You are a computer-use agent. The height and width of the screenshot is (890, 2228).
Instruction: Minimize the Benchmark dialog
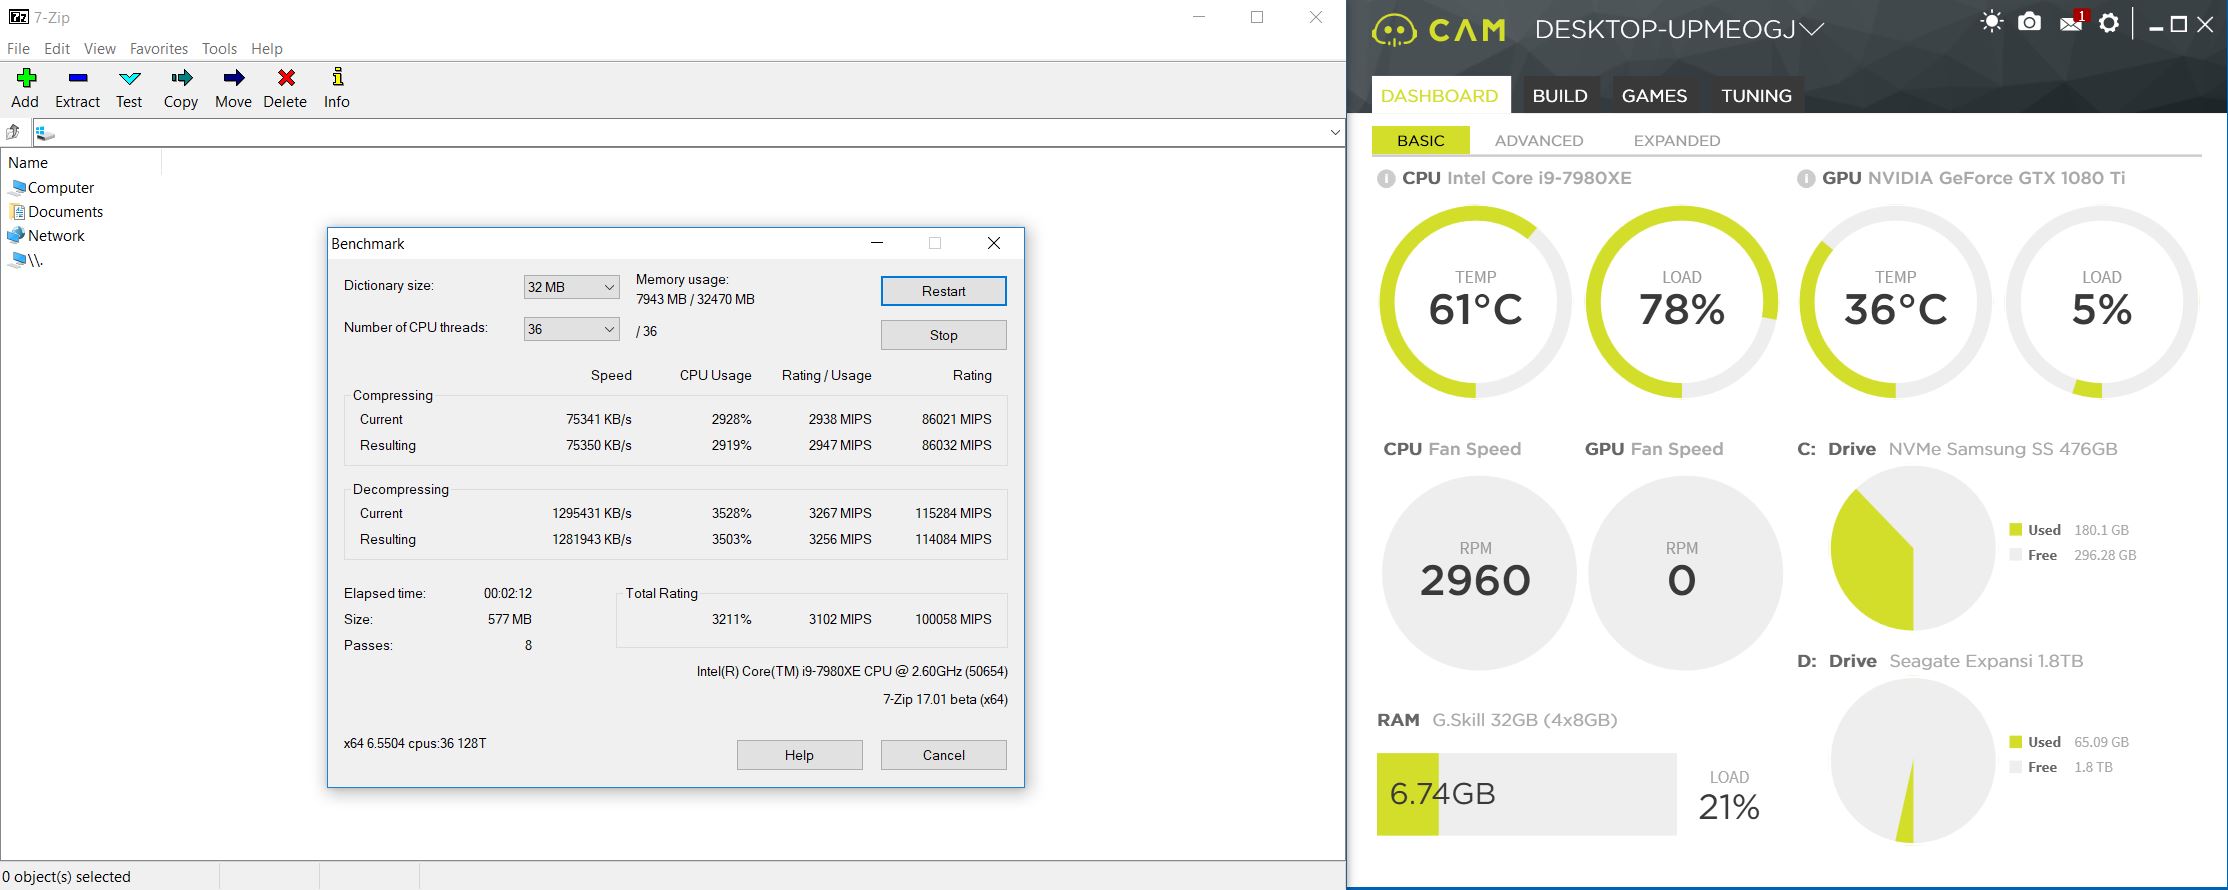(877, 243)
